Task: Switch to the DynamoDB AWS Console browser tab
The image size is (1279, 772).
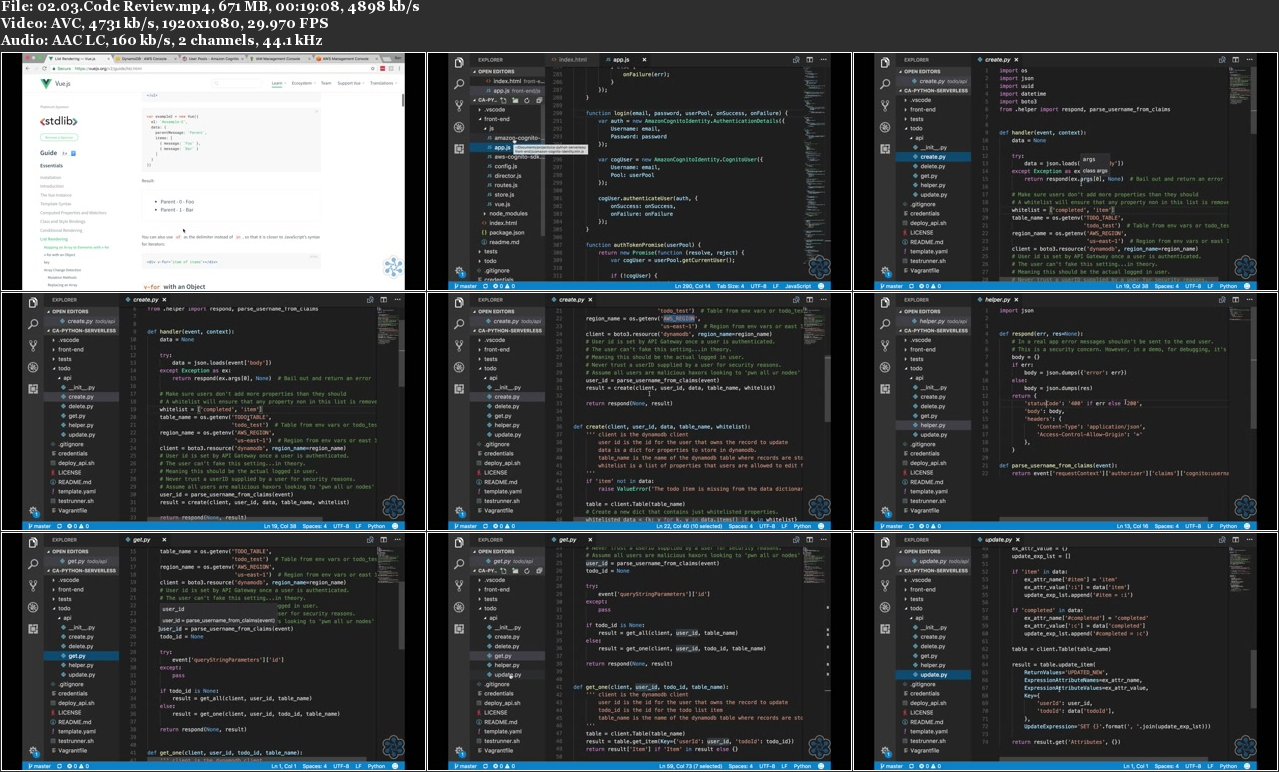Action: click(143, 59)
